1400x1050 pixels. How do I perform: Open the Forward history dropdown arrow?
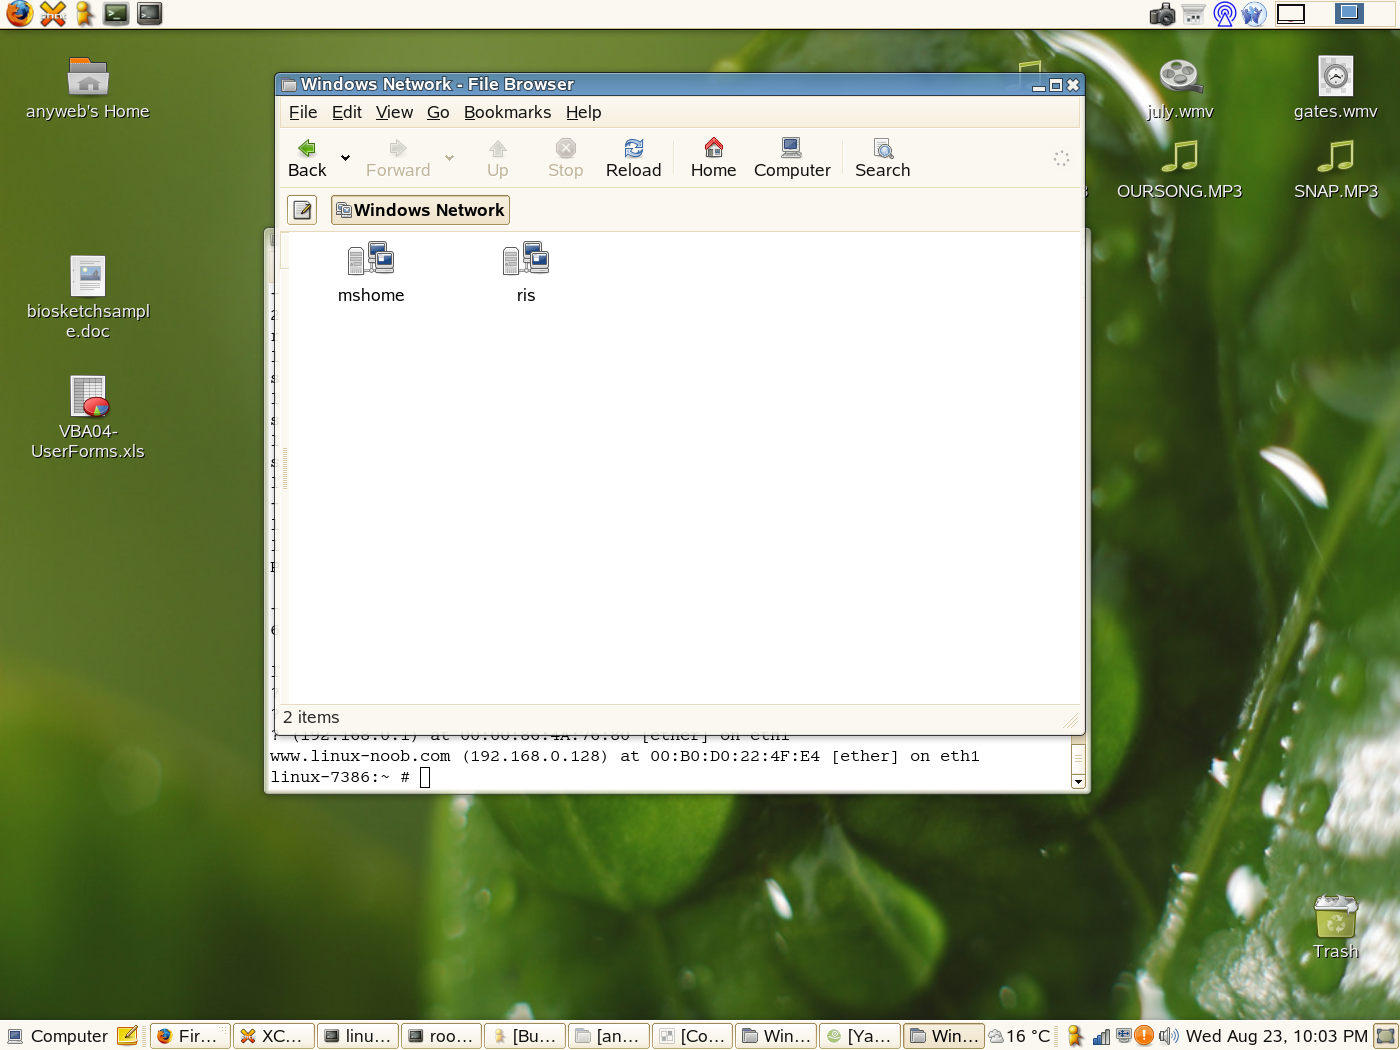pyautogui.click(x=449, y=158)
